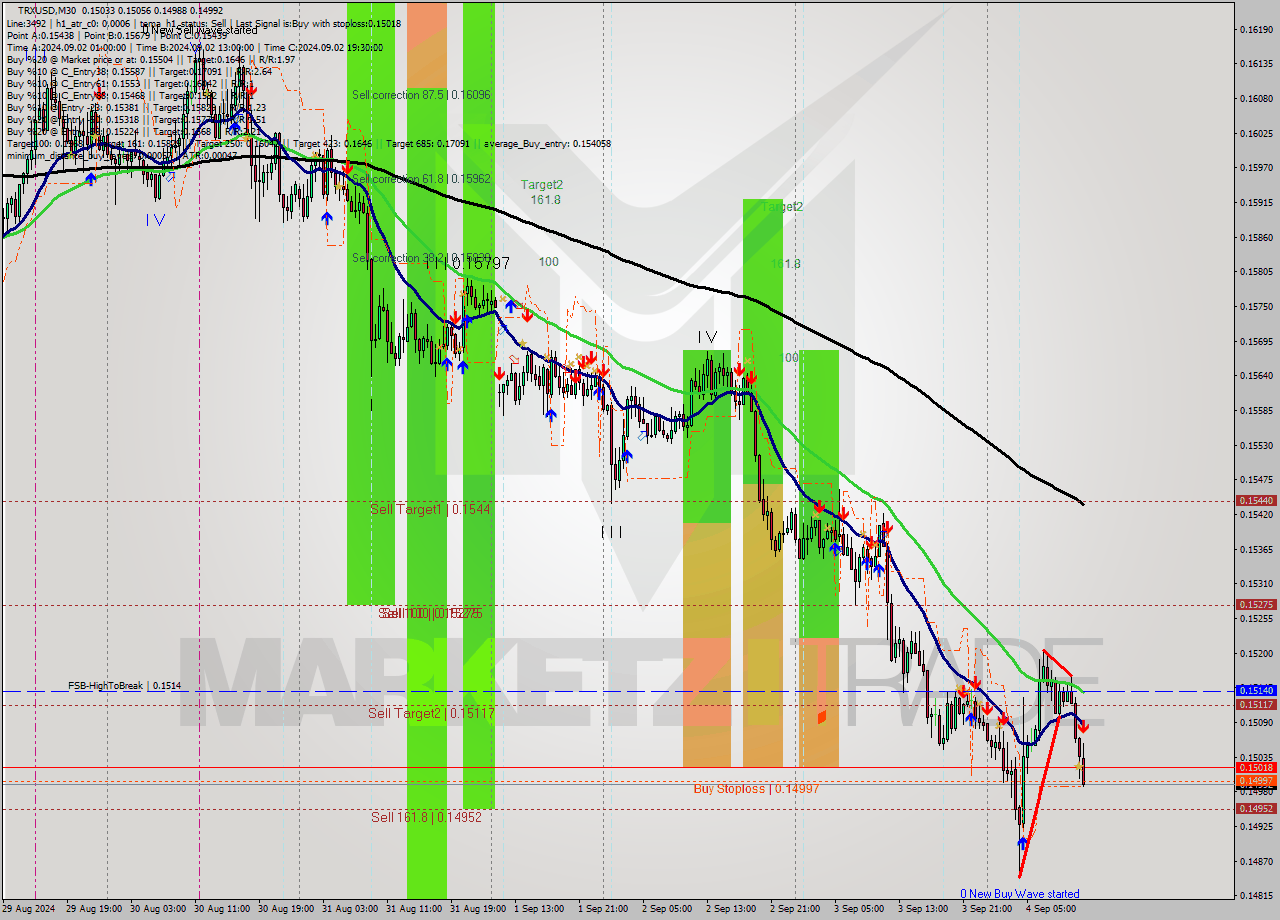Click the red sell arrow near the chart's highest peak

point(249,90)
